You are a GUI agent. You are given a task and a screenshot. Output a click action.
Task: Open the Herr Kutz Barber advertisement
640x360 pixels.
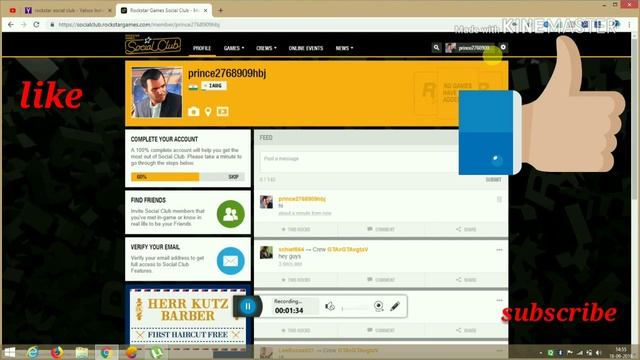pyautogui.click(x=188, y=319)
